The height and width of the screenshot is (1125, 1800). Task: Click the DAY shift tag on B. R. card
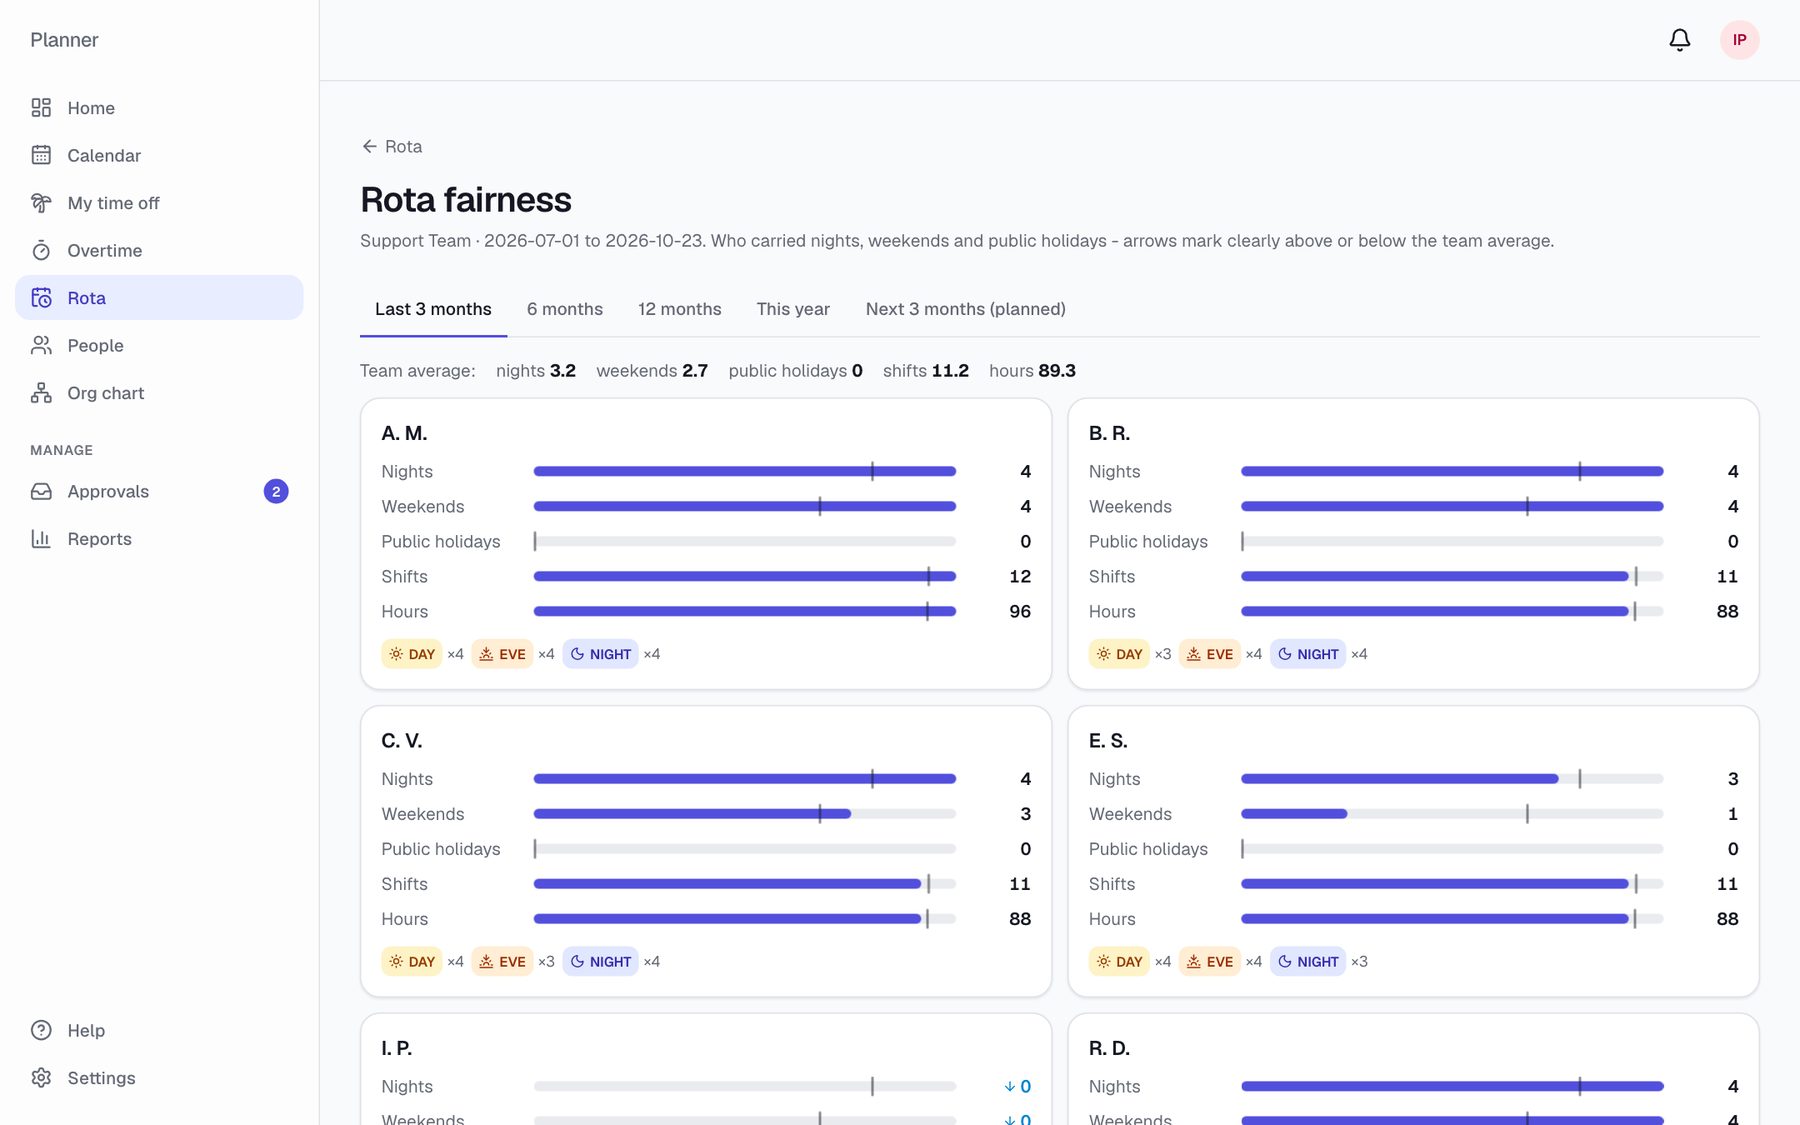click(x=1118, y=654)
